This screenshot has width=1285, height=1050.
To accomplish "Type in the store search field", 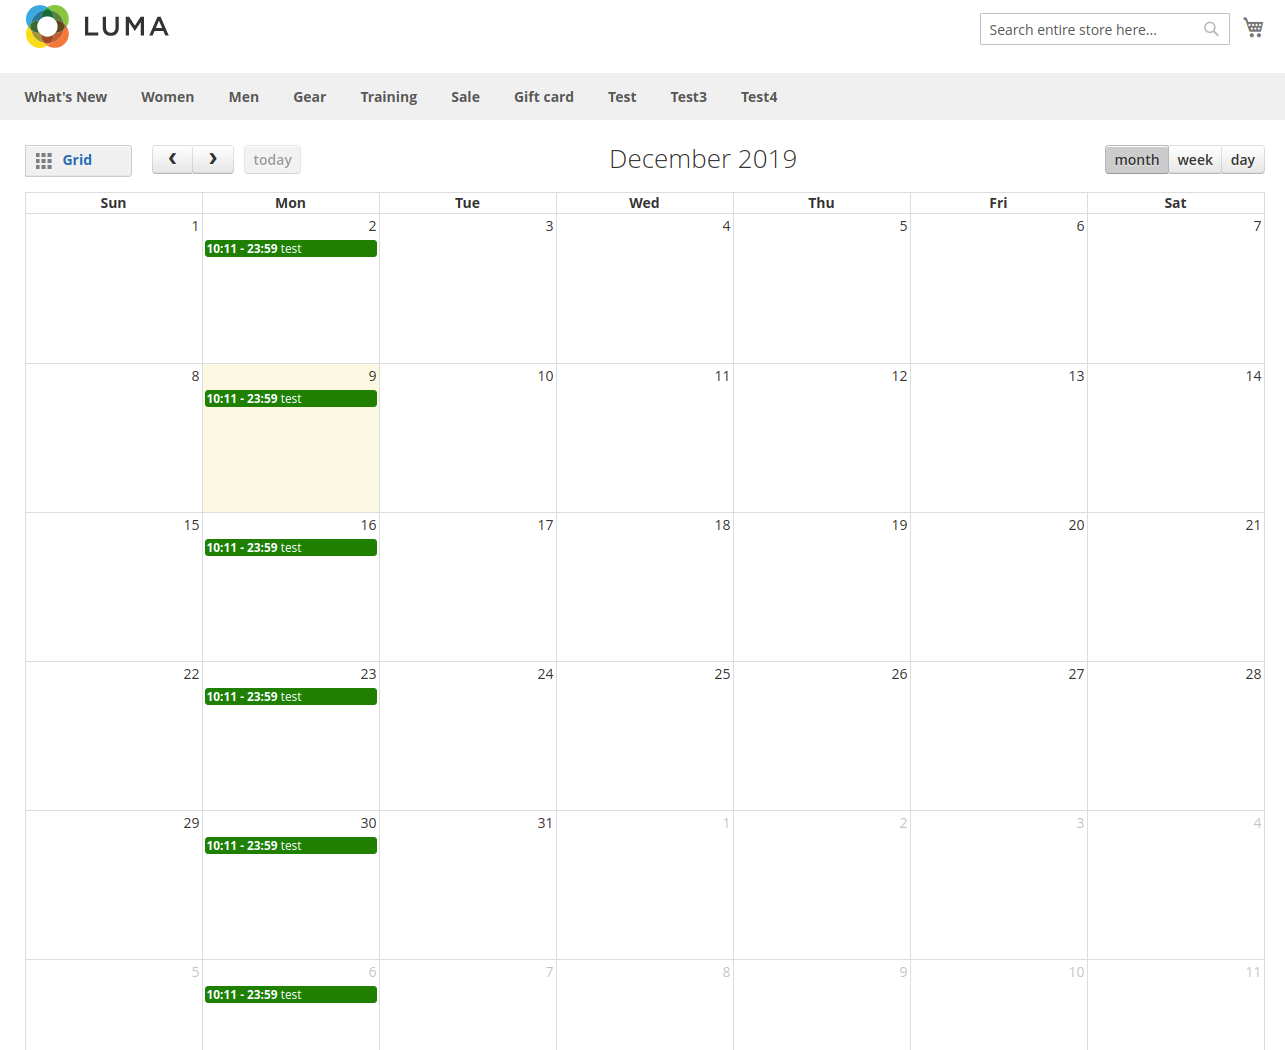I will (1090, 30).
